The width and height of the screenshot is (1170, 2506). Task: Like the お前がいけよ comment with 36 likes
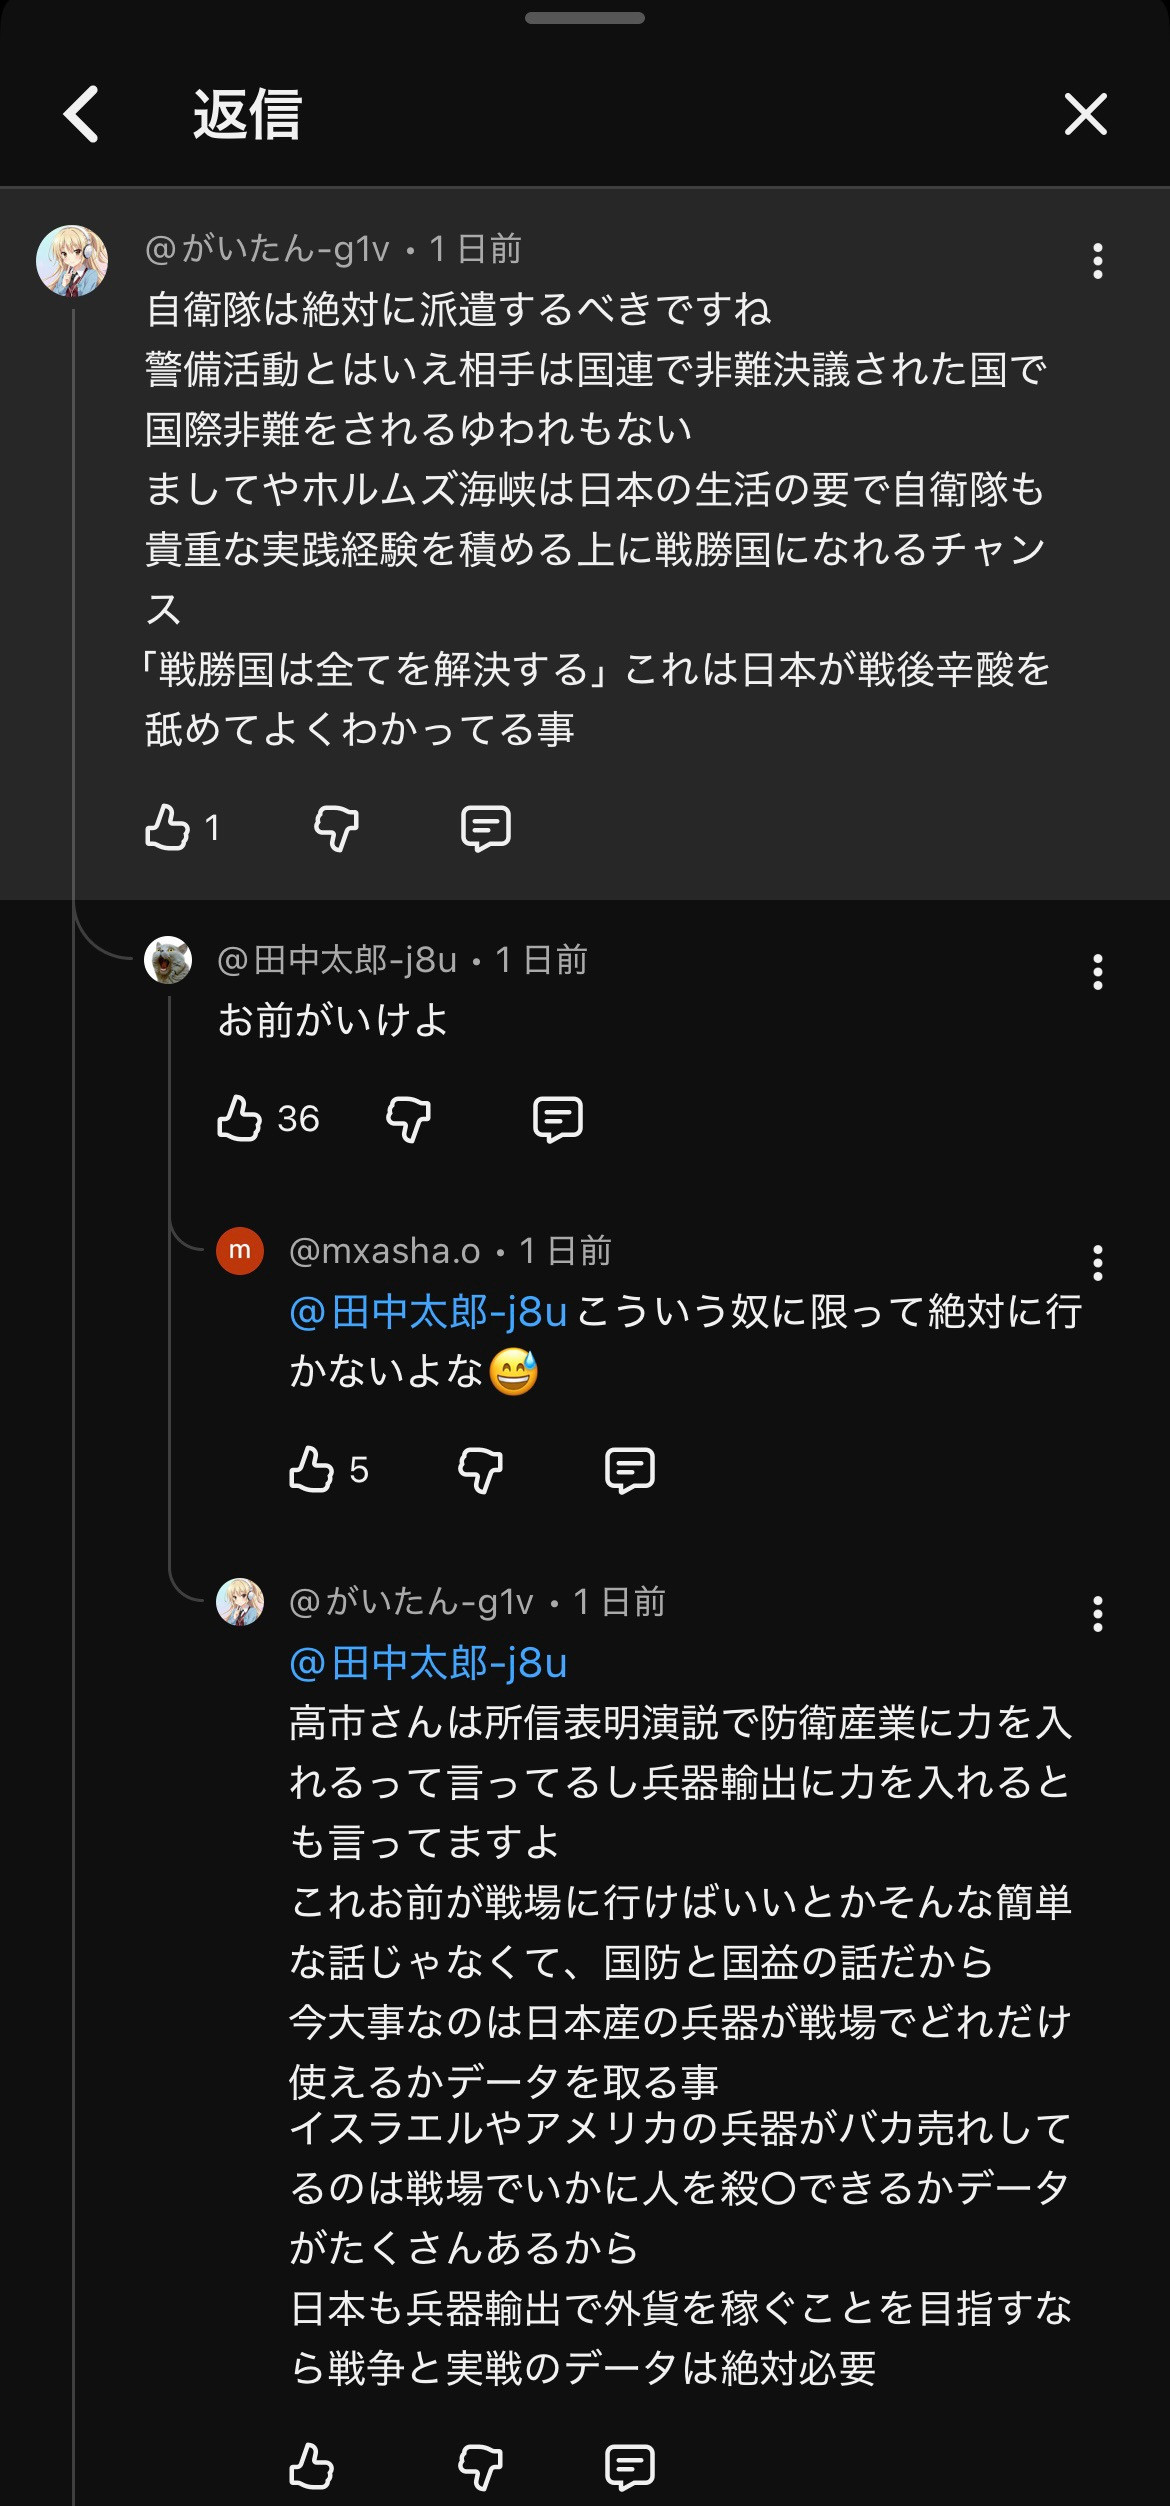[239, 1118]
